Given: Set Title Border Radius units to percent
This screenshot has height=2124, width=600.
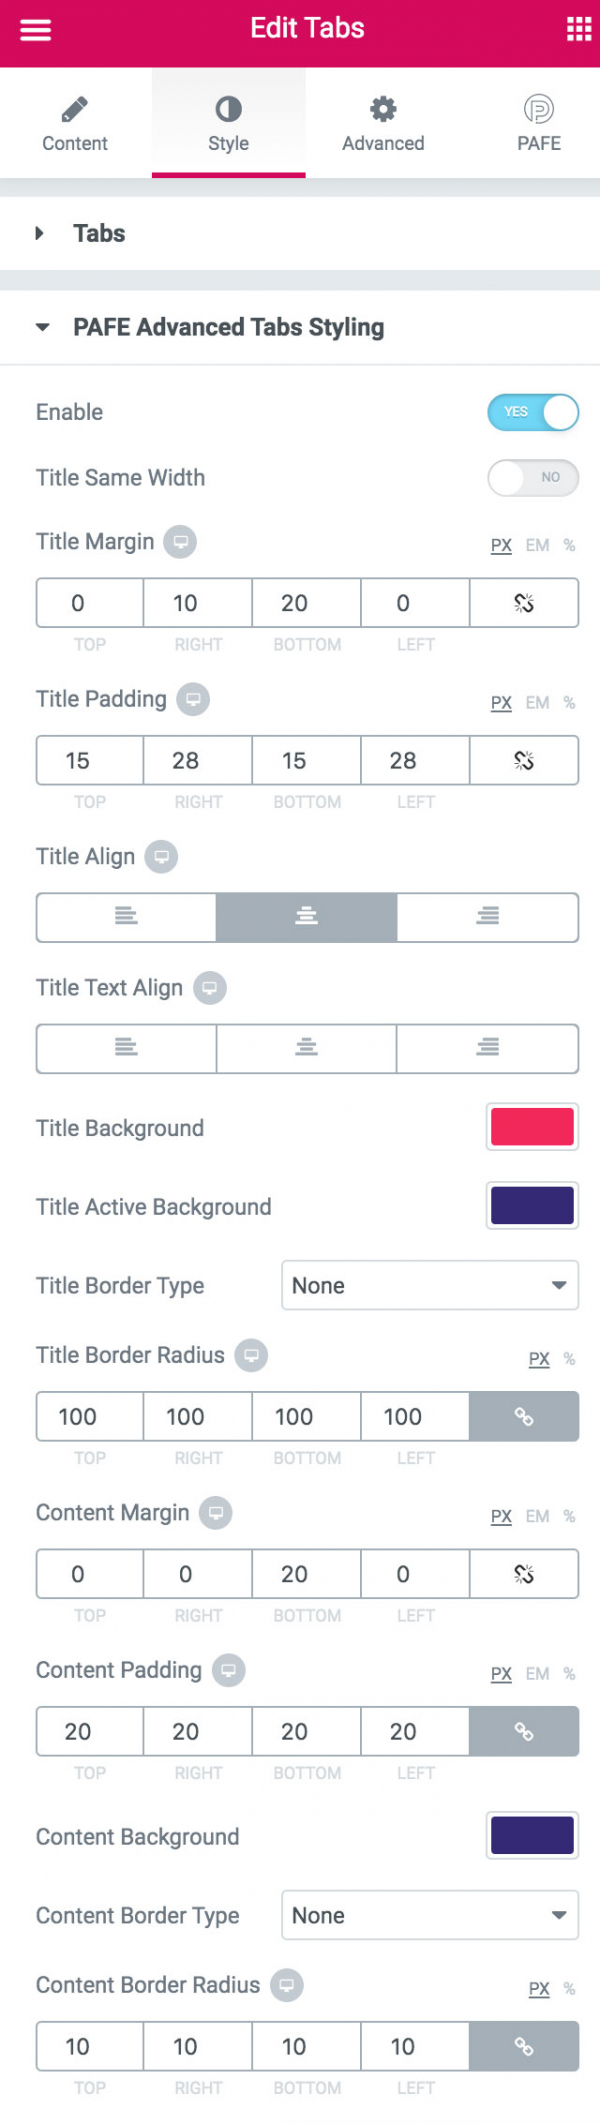Looking at the screenshot, I should [x=567, y=1359].
